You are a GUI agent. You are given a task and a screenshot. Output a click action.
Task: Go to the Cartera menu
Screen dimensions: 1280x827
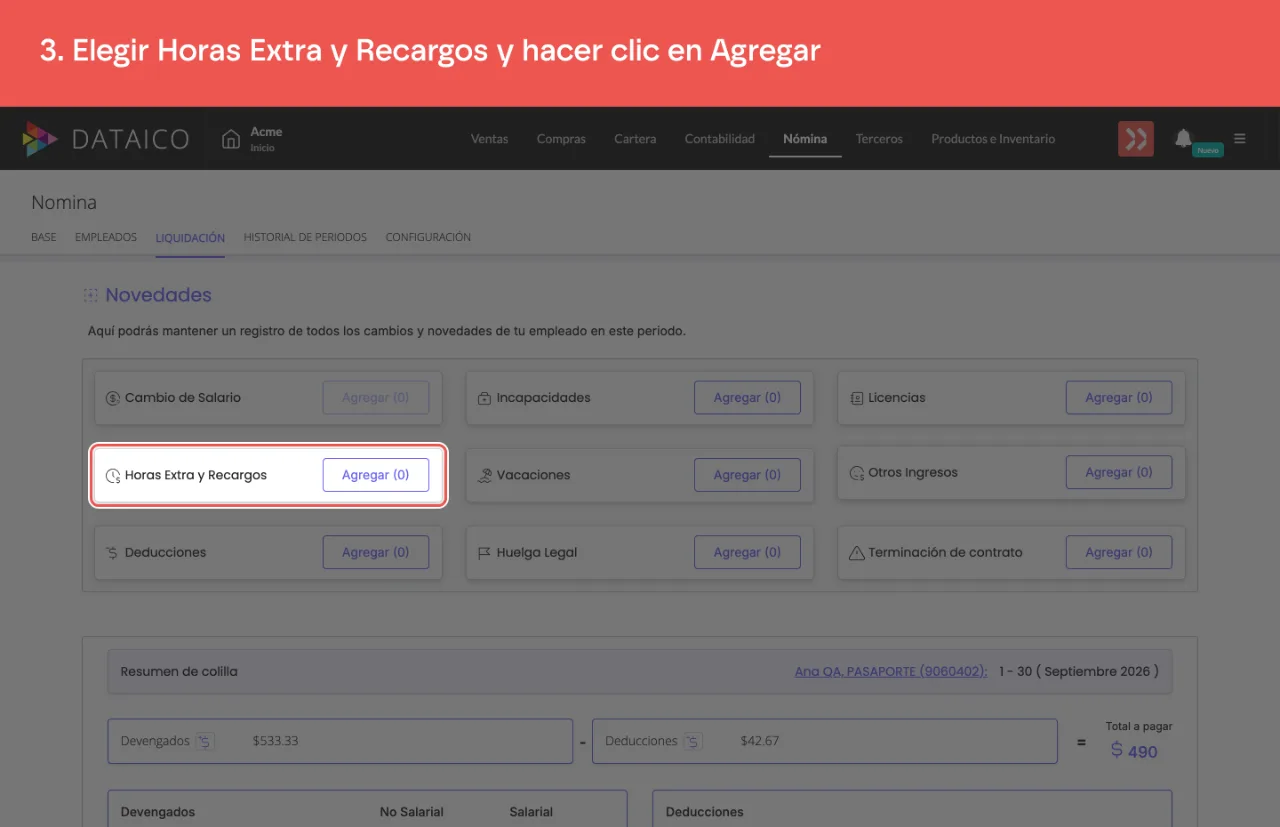(x=635, y=139)
